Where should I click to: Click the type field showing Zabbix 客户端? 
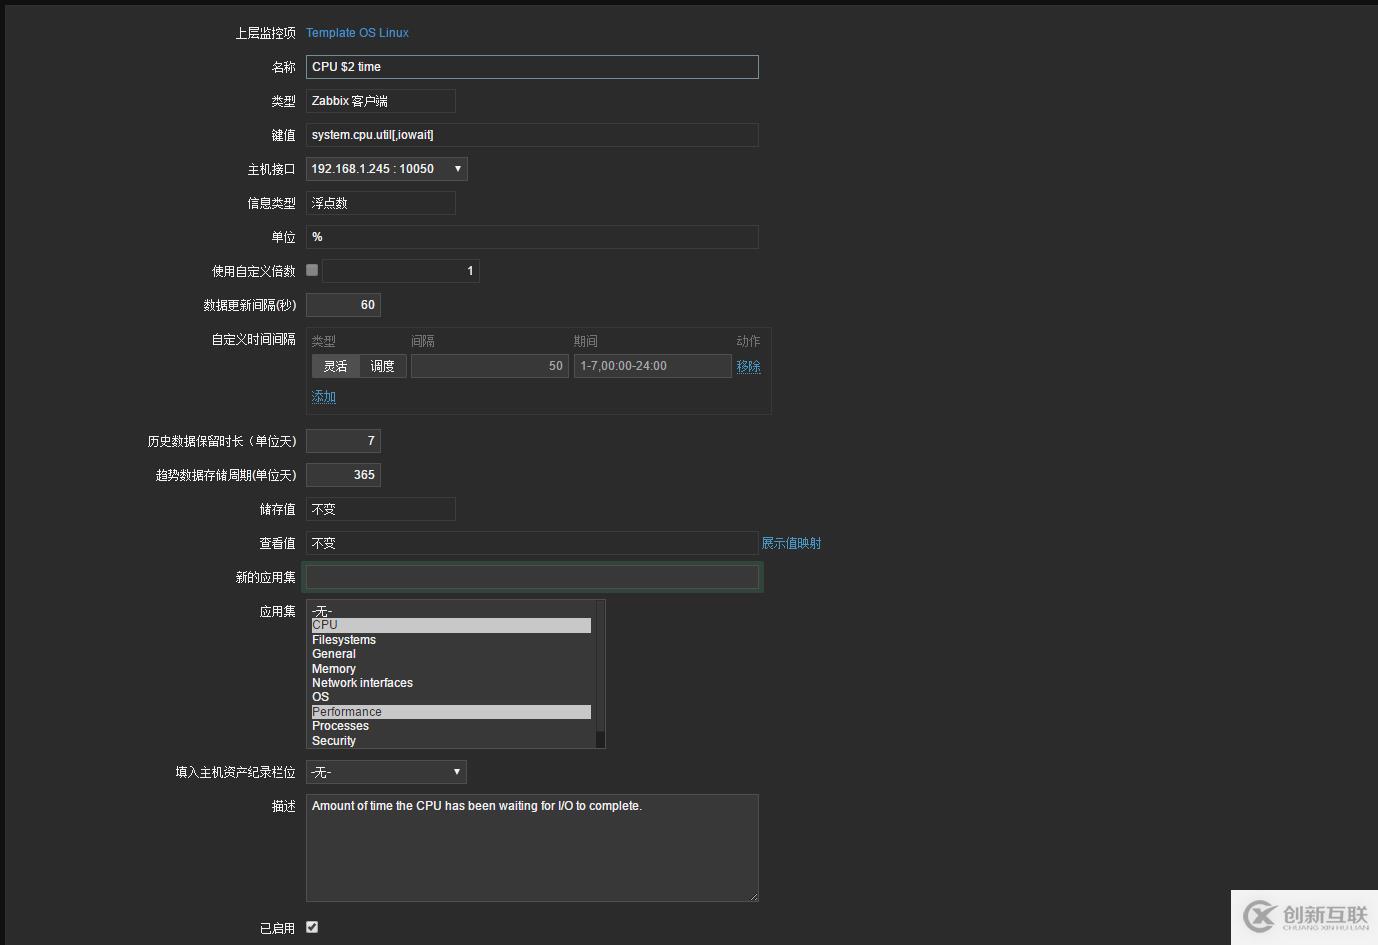[381, 101]
